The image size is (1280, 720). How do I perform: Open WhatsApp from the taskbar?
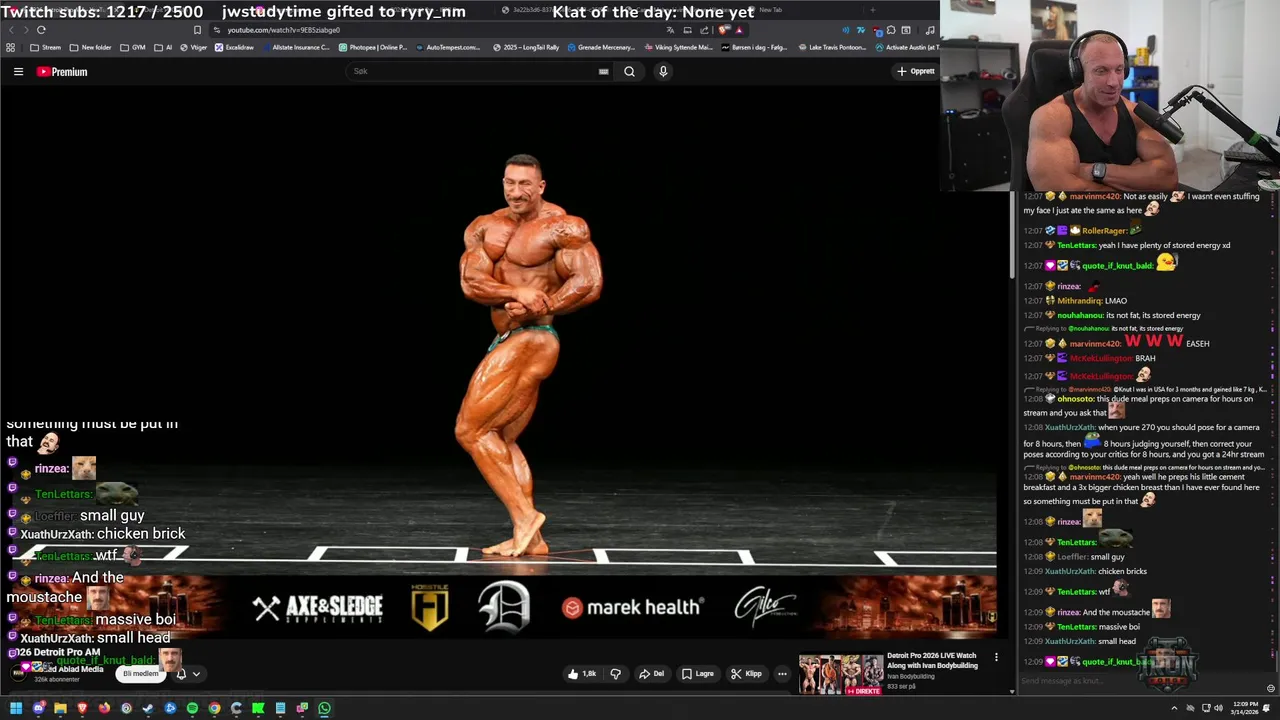pos(324,708)
